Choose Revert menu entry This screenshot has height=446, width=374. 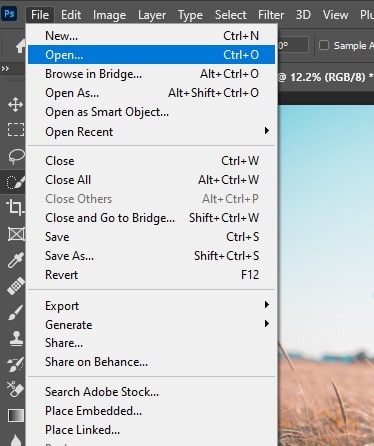pyautogui.click(x=151, y=275)
